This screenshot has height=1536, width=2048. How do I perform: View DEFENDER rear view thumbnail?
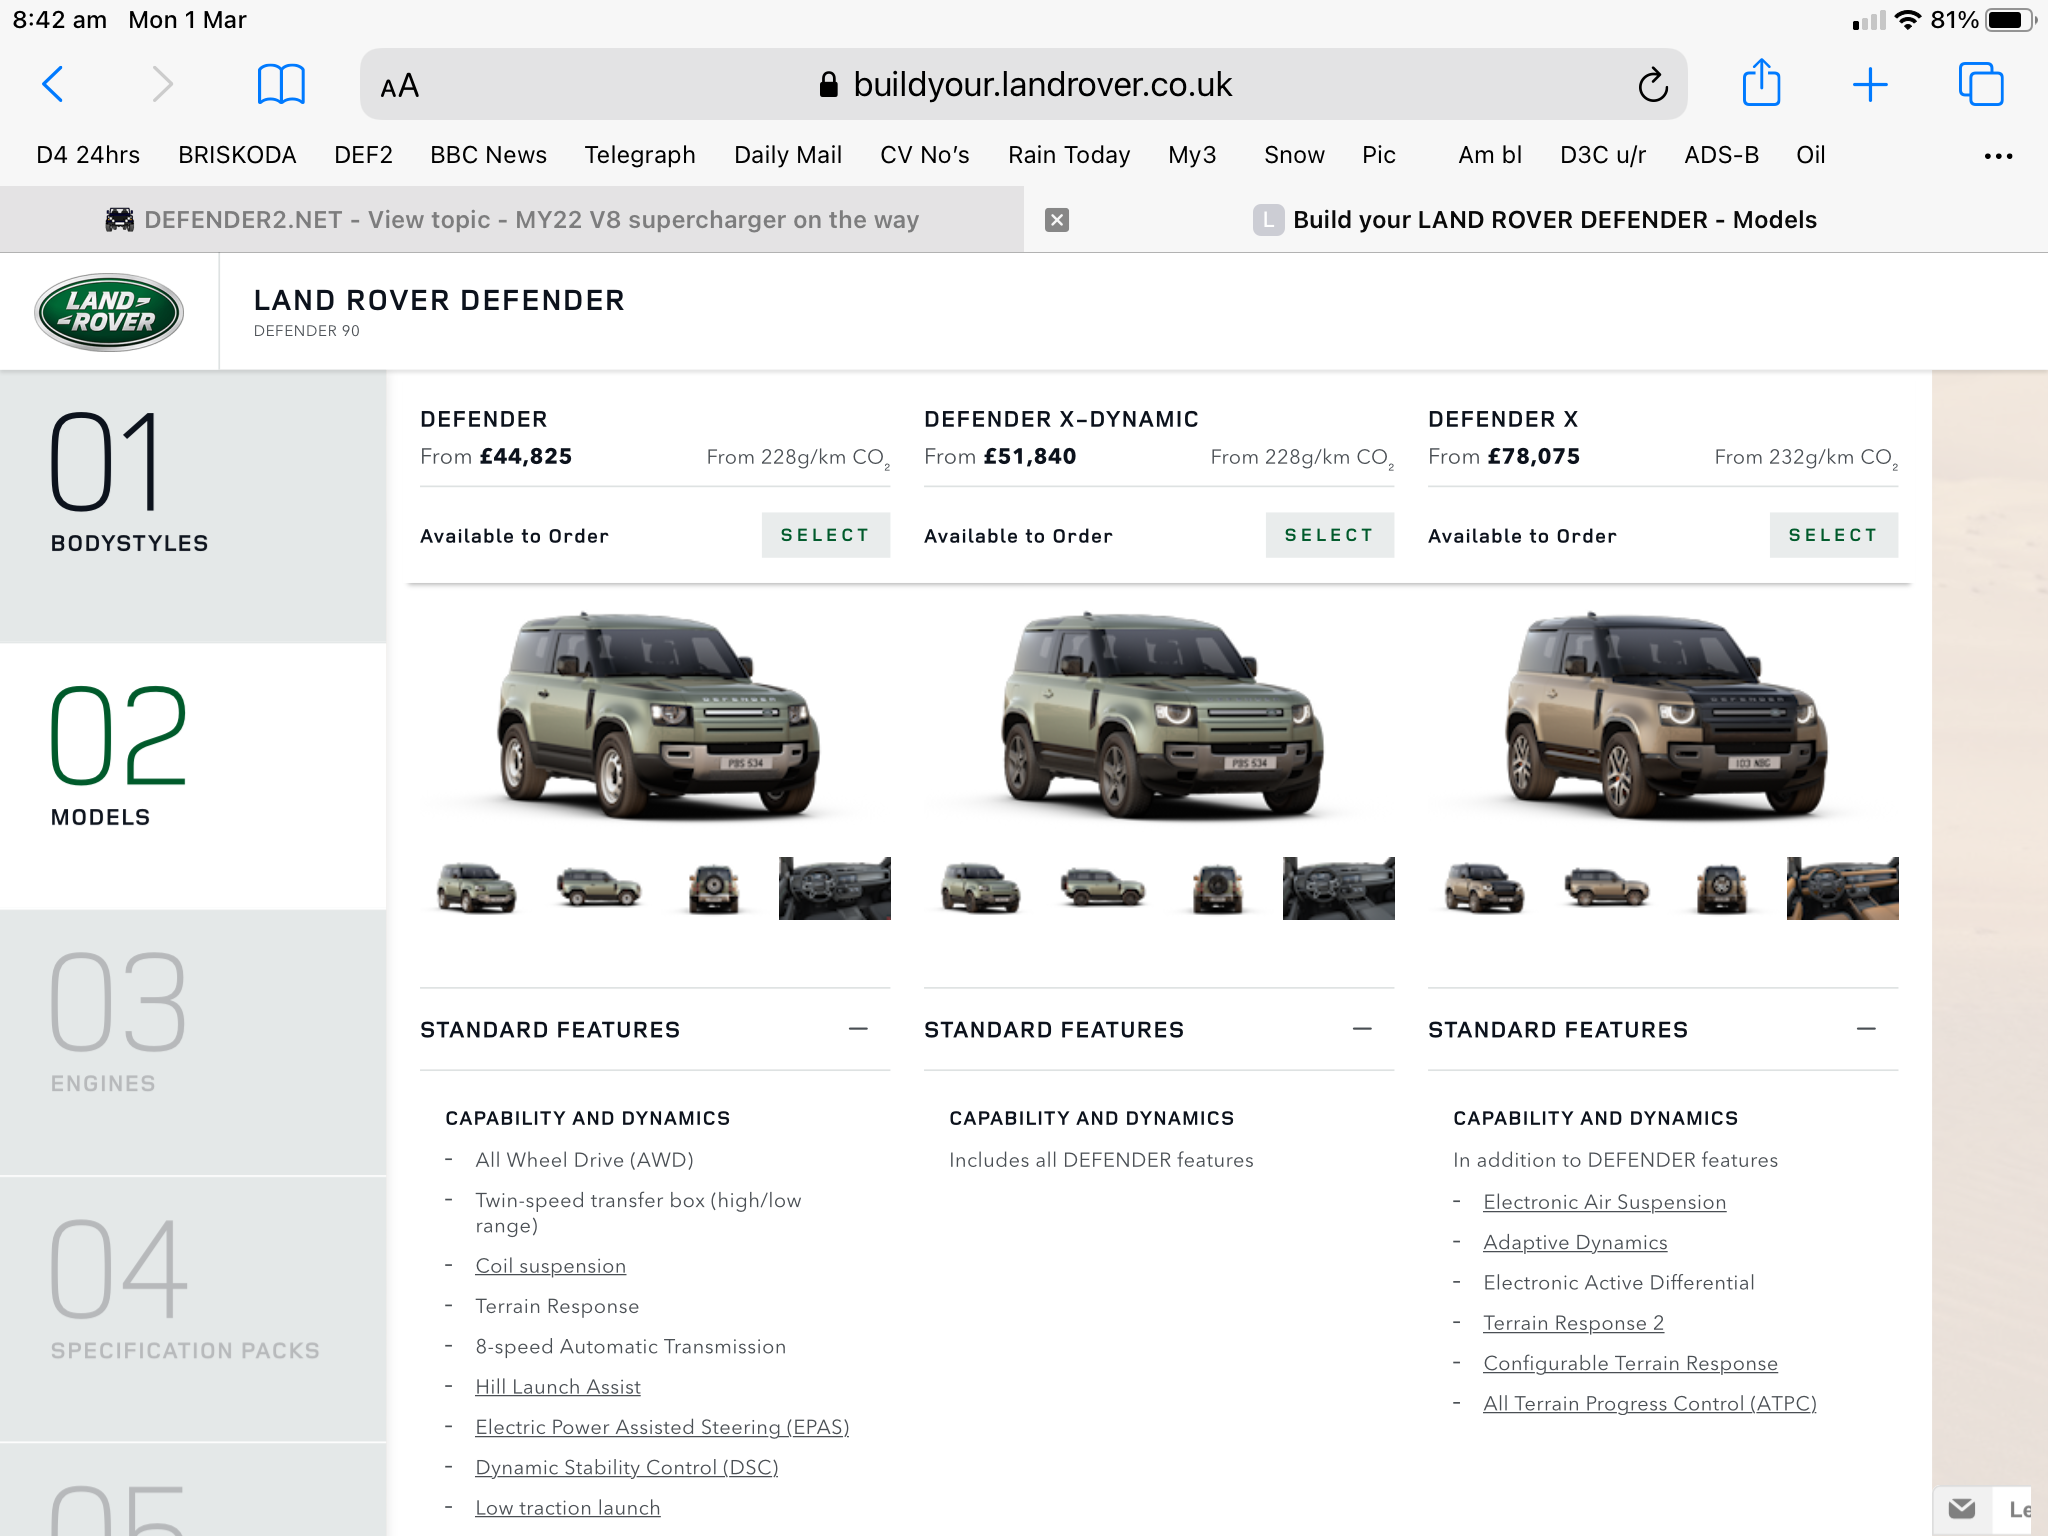click(714, 888)
